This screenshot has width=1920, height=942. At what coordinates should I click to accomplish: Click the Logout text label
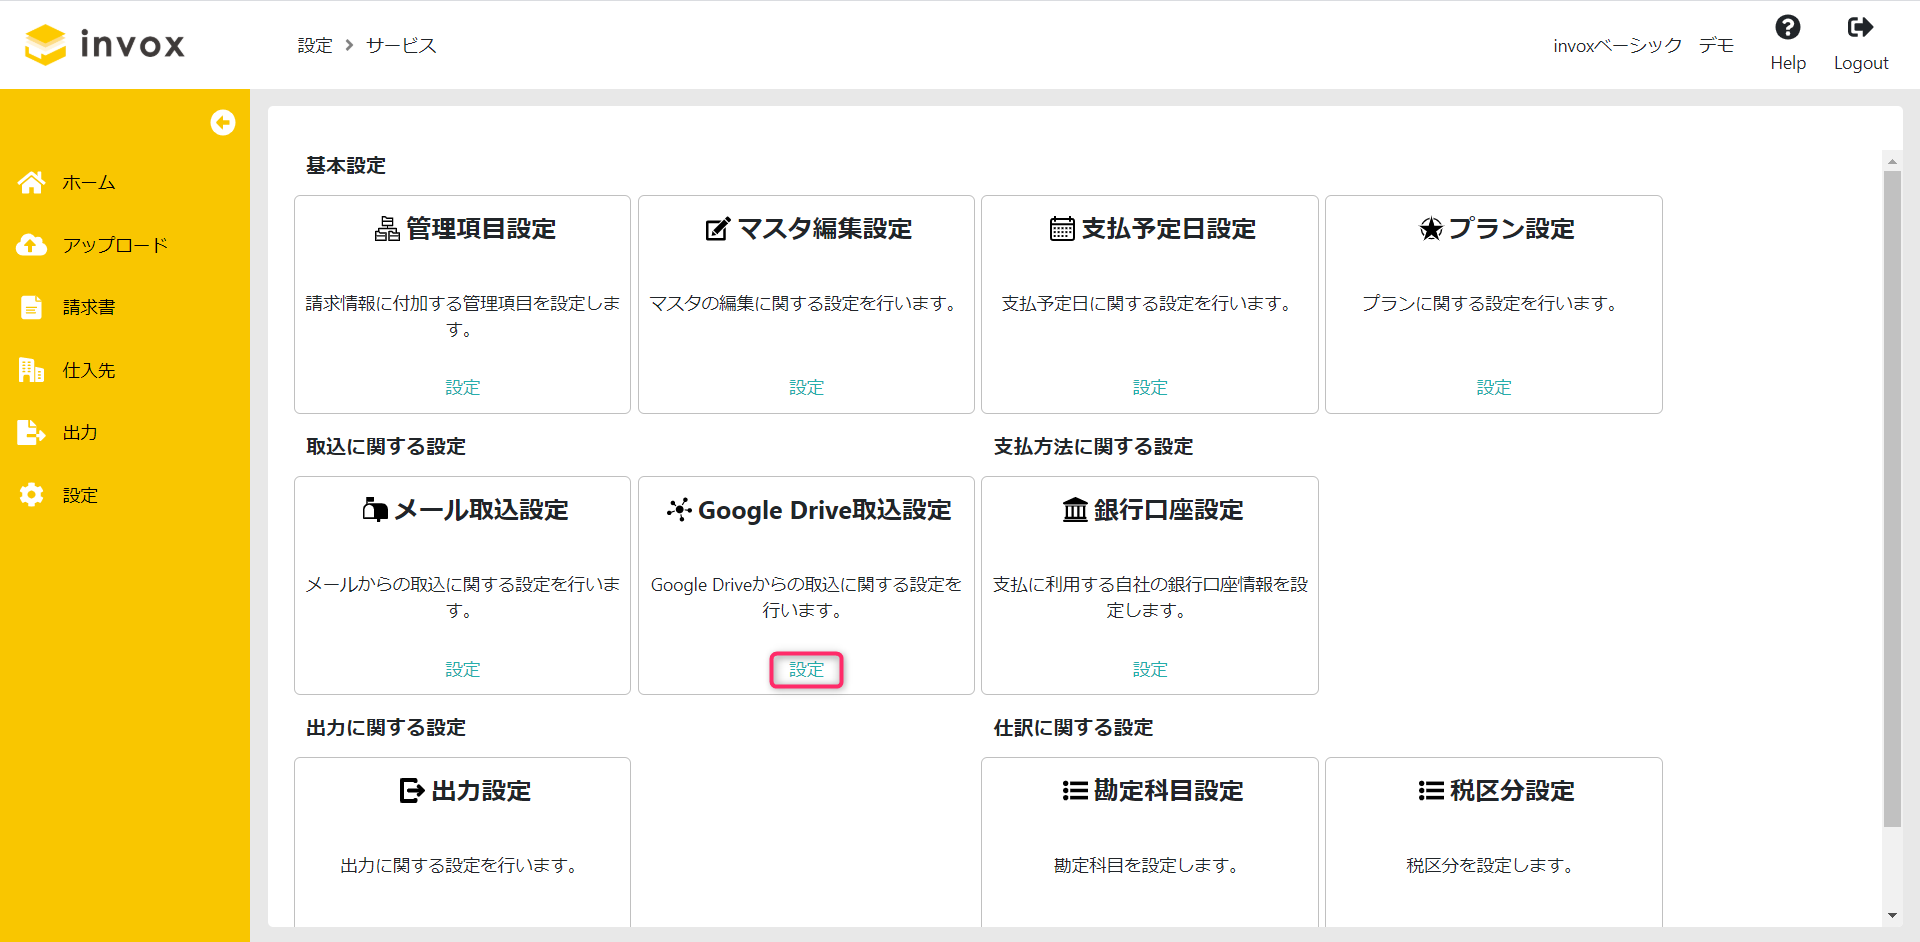click(1861, 63)
